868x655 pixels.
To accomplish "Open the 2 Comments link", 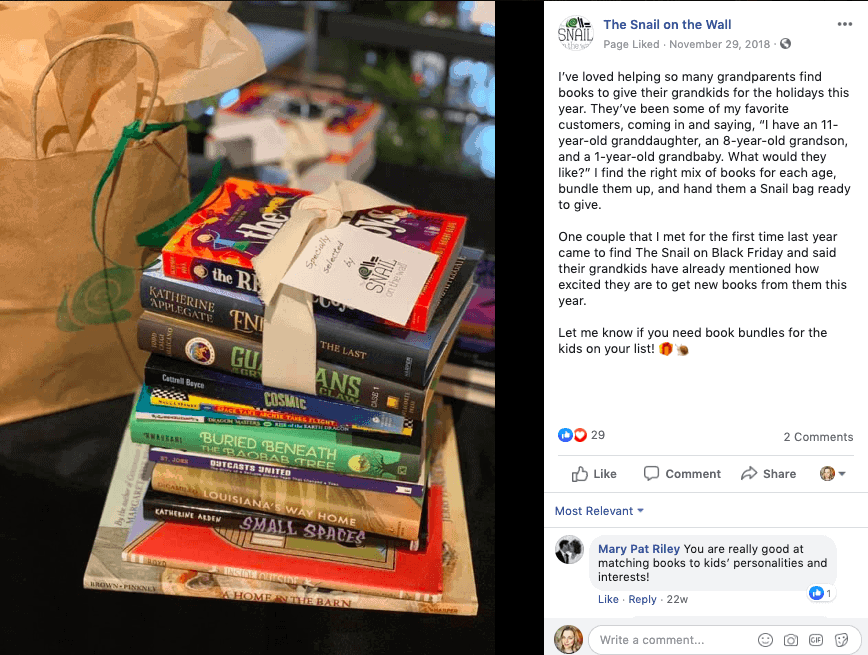I will pos(818,437).
